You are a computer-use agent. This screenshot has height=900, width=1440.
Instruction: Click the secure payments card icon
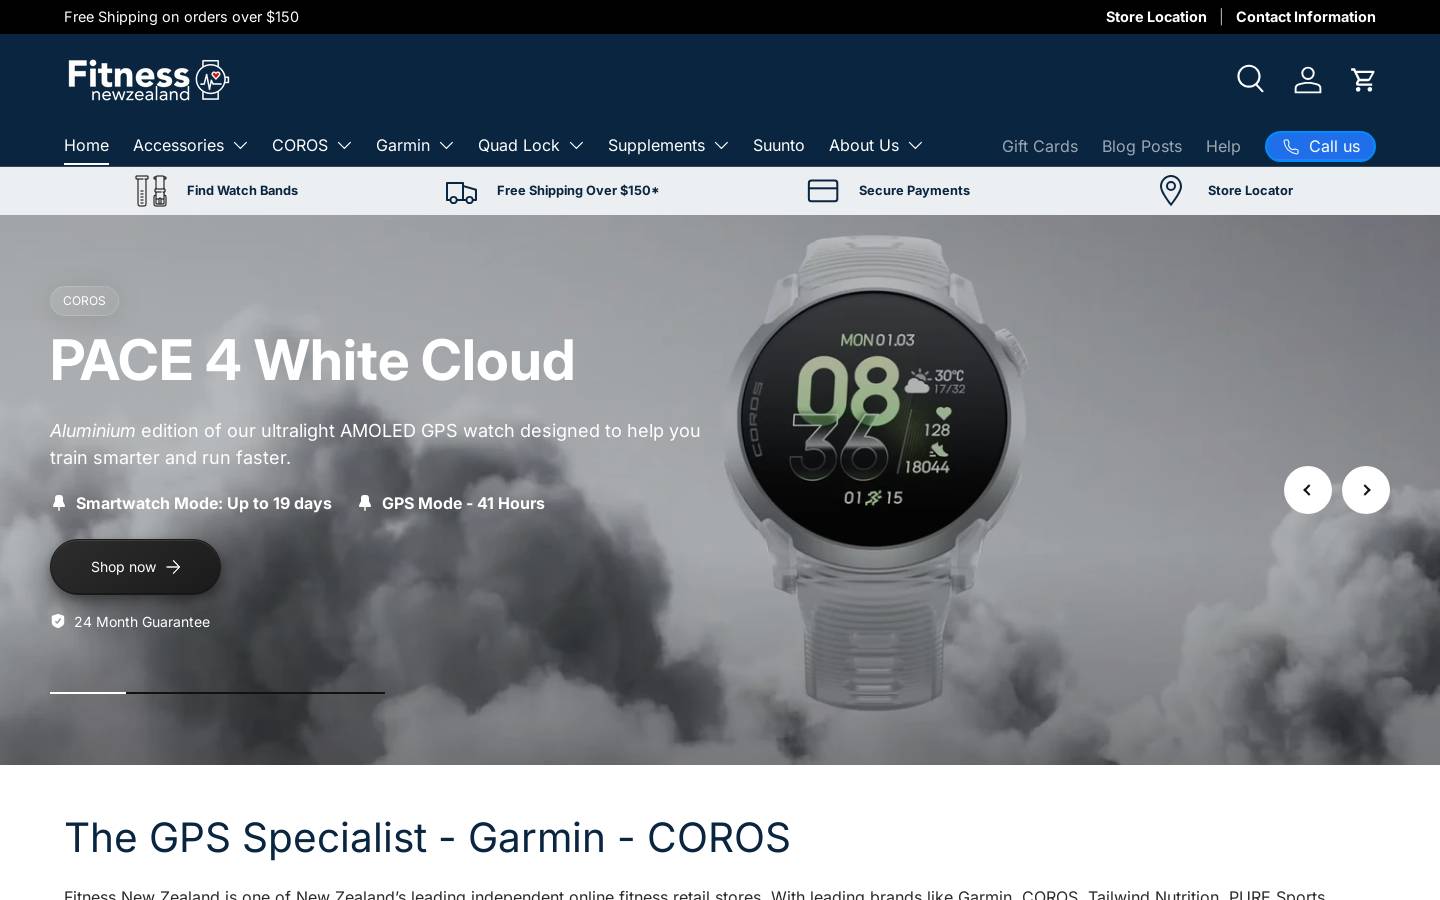coord(823,190)
